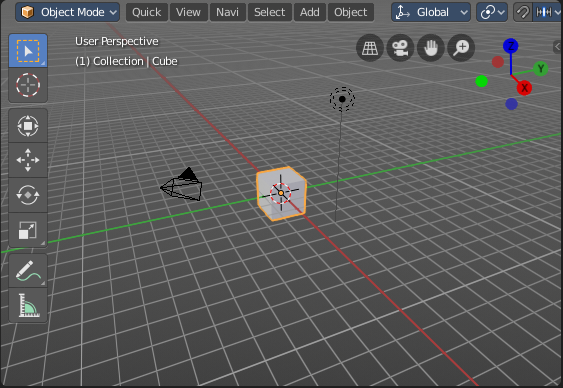The image size is (563, 388).
Task: Click the negative X dark red gizmo dot
Action: coord(498,62)
